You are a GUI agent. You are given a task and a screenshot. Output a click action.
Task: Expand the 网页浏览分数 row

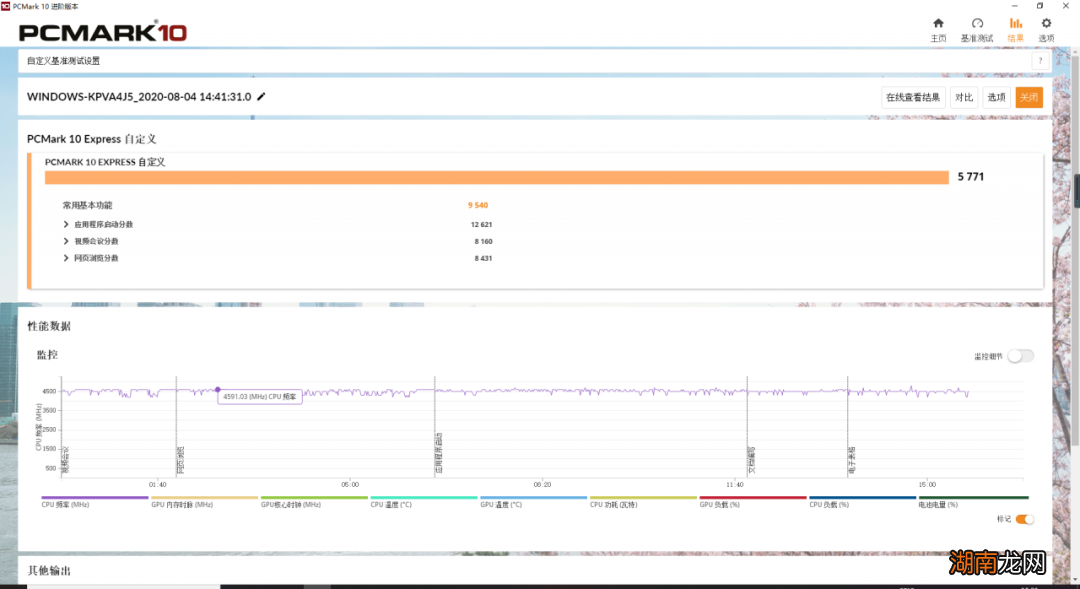click(66, 258)
